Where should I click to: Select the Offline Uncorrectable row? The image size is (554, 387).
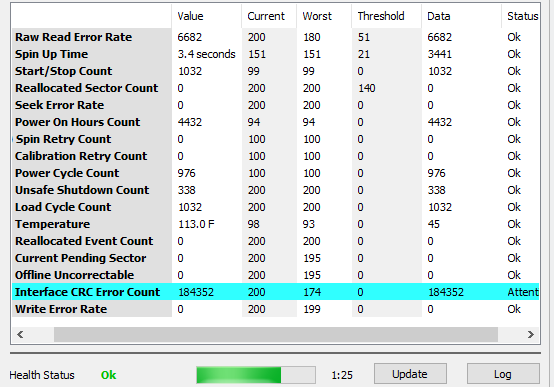276,275
